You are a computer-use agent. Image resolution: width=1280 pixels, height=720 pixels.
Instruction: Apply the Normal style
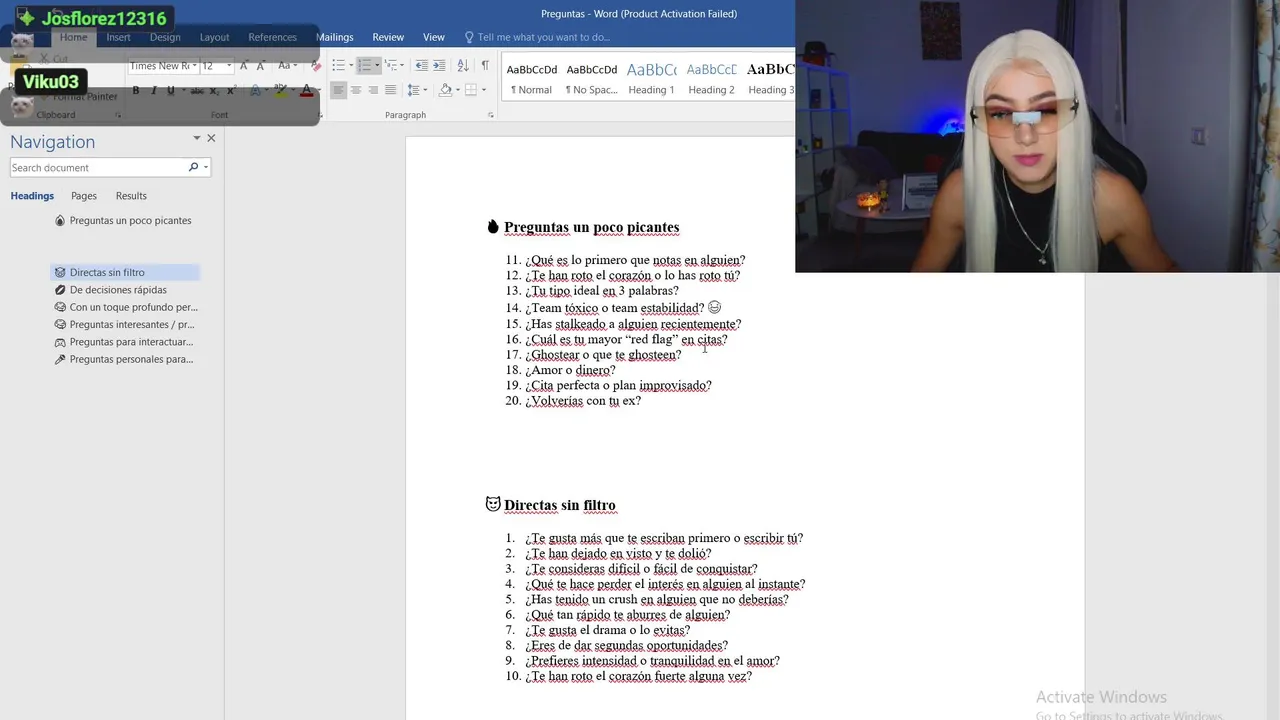tap(531, 78)
